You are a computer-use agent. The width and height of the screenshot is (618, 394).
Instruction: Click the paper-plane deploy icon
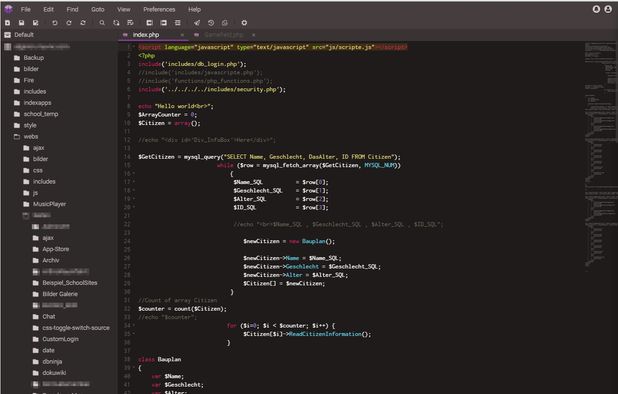click(197, 23)
